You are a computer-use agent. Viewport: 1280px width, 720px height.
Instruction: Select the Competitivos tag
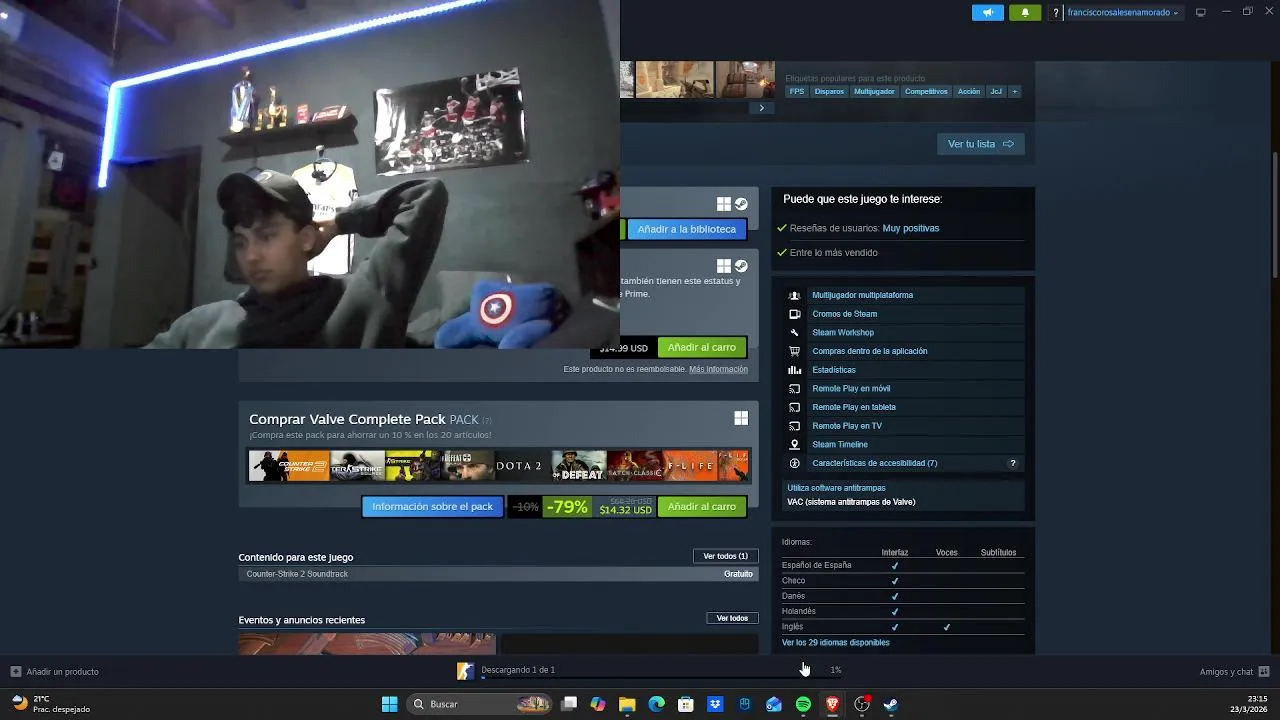pyautogui.click(x=926, y=91)
